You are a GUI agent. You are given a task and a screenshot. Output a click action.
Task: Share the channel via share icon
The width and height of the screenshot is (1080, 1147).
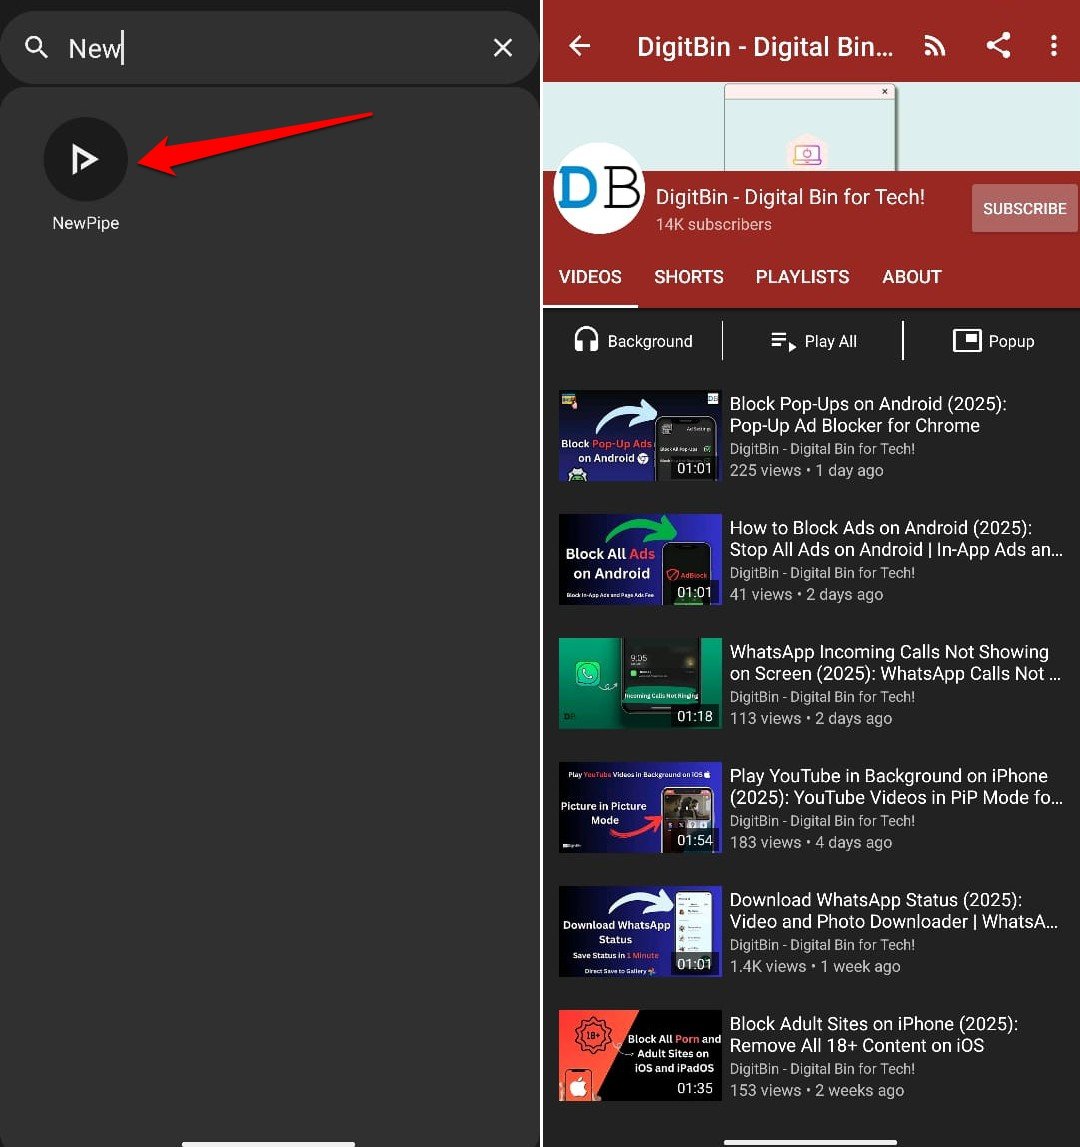(998, 45)
